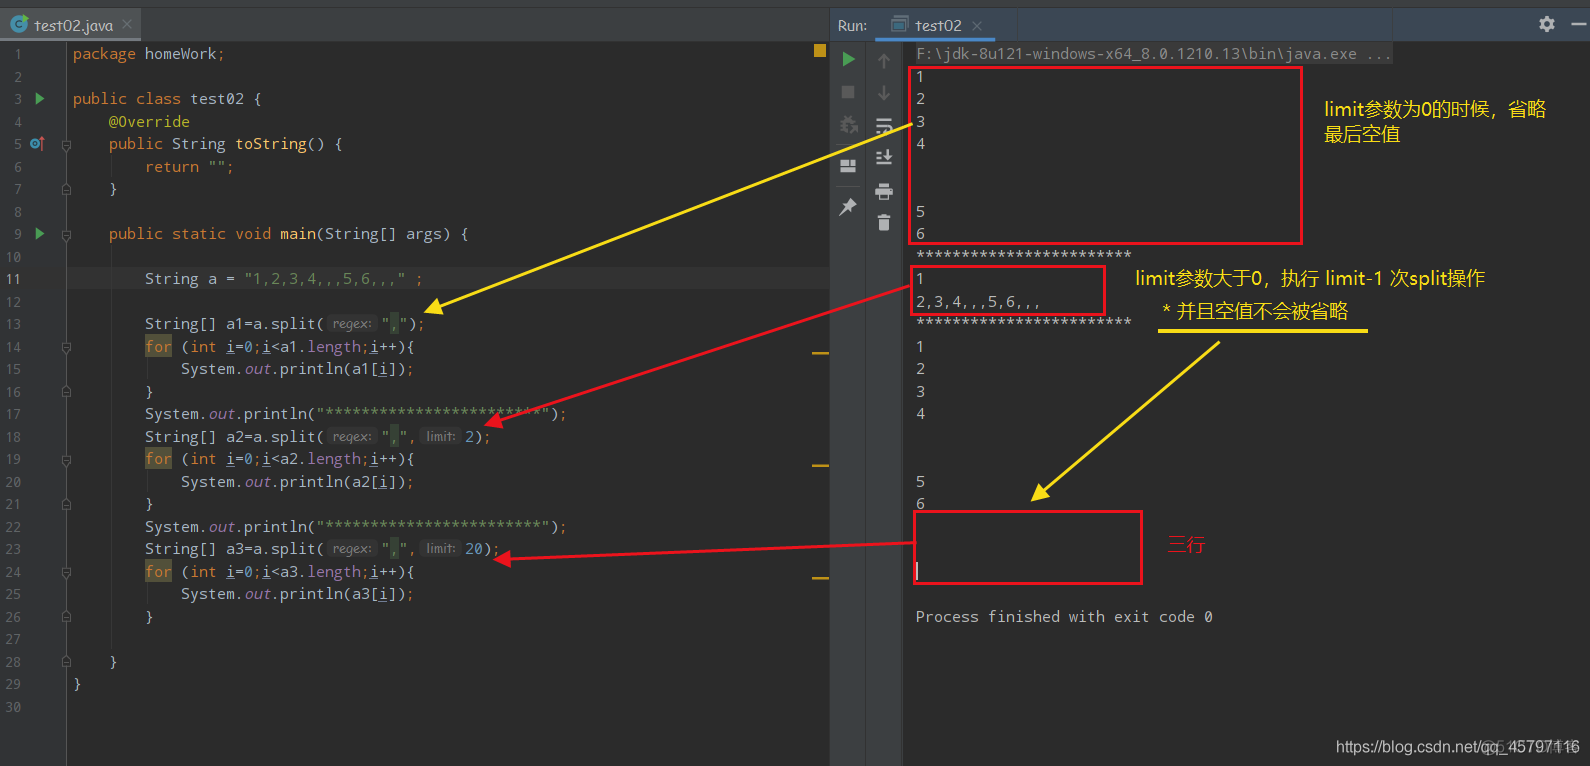The width and height of the screenshot is (1590, 766).
Task: Rerun test02 with the green Run button
Action: pos(848,59)
